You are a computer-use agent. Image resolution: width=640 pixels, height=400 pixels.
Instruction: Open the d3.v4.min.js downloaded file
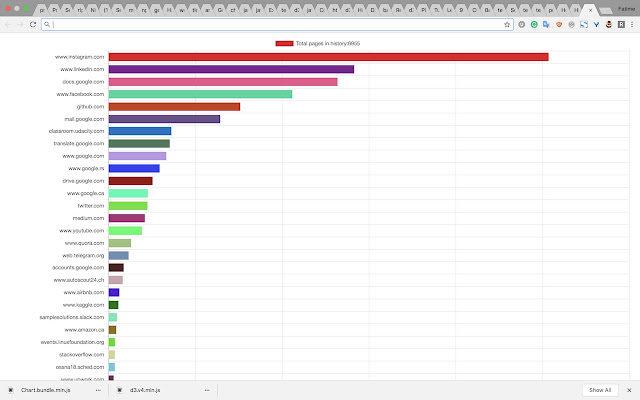click(x=145, y=390)
